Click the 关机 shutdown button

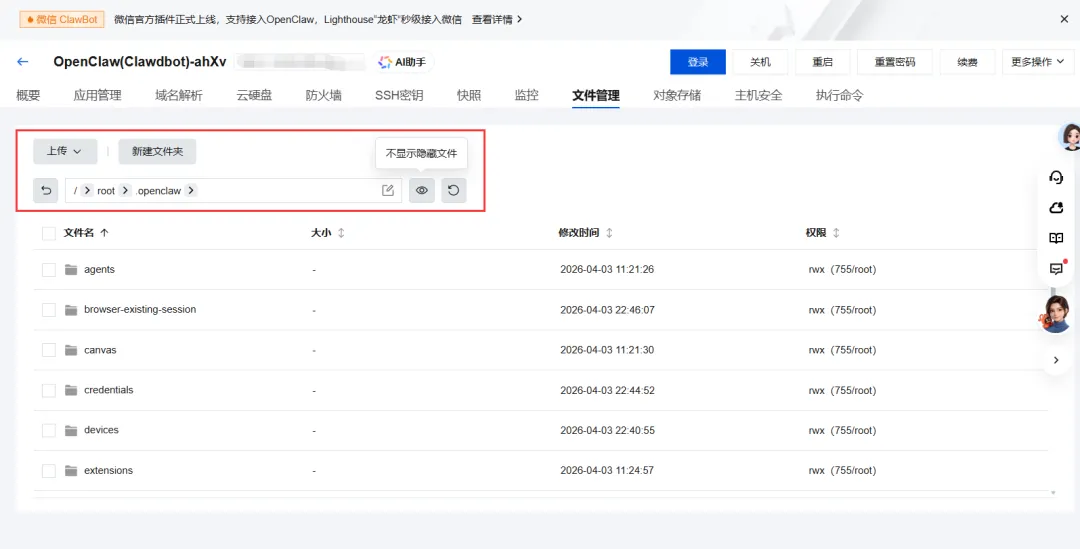click(x=760, y=62)
